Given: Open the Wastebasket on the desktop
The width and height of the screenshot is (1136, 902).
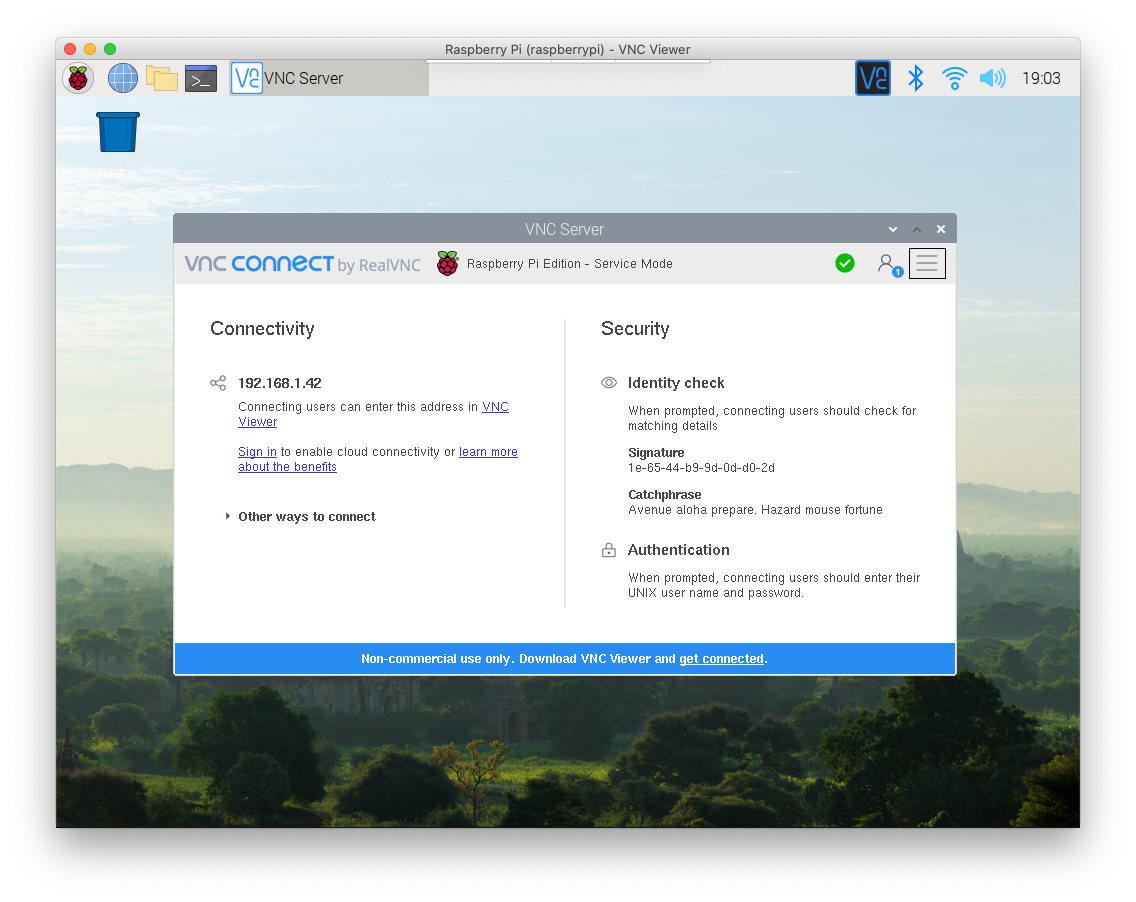Looking at the screenshot, I should coord(117,131).
